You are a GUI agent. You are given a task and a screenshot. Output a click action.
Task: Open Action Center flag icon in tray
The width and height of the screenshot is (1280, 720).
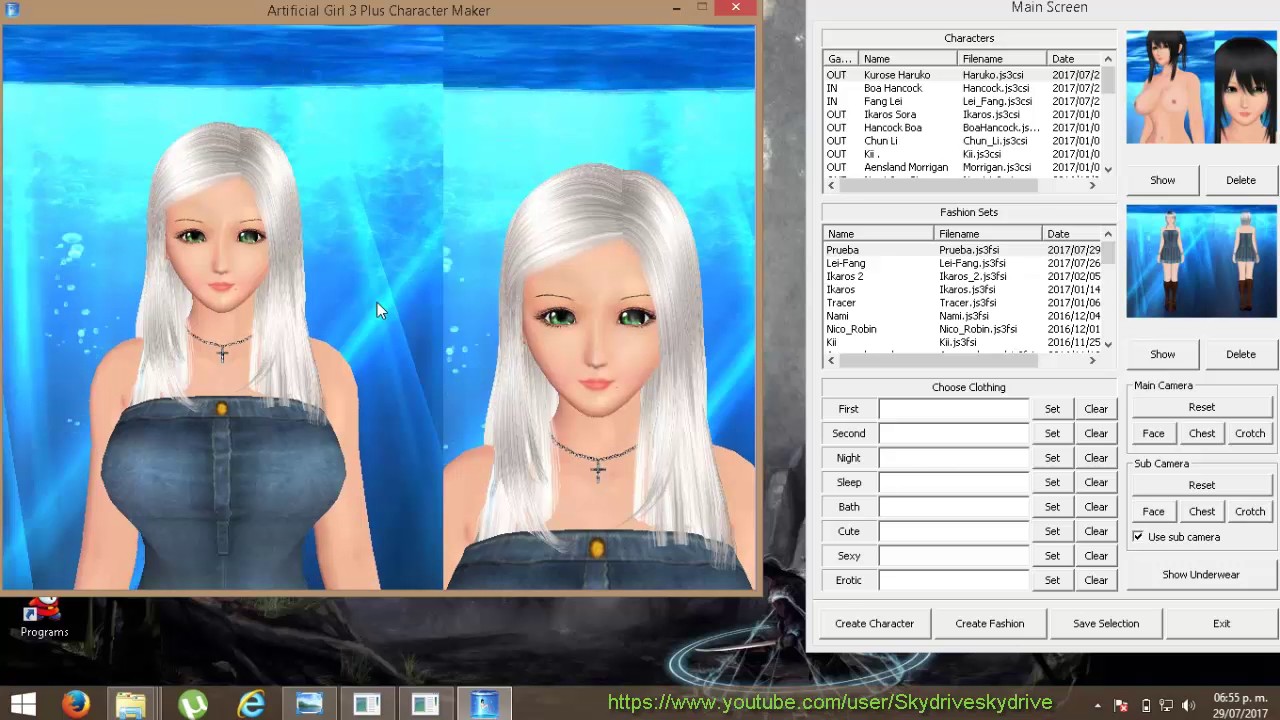[x=1121, y=705]
